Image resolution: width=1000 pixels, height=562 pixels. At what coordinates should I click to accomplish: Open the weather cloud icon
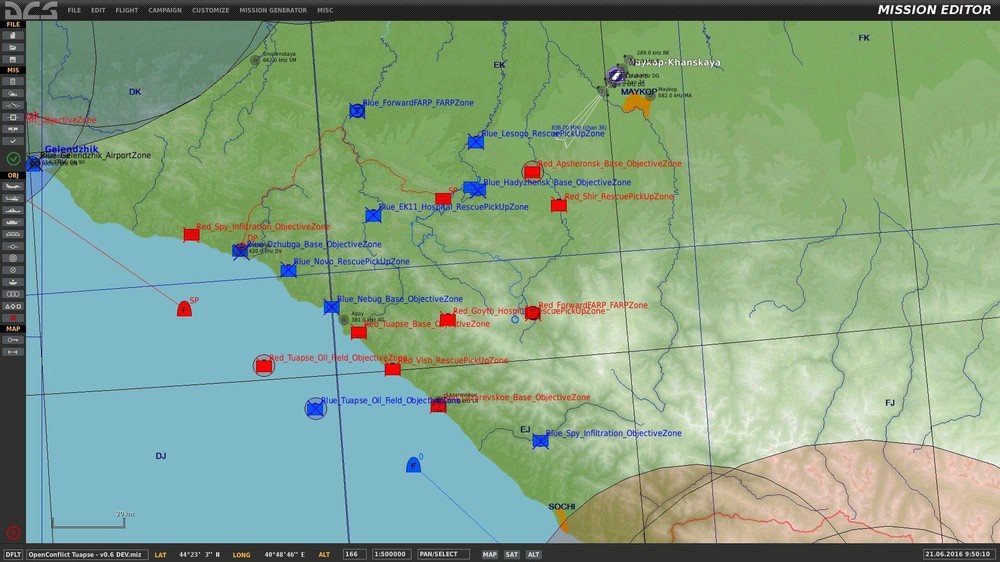[x=13, y=94]
